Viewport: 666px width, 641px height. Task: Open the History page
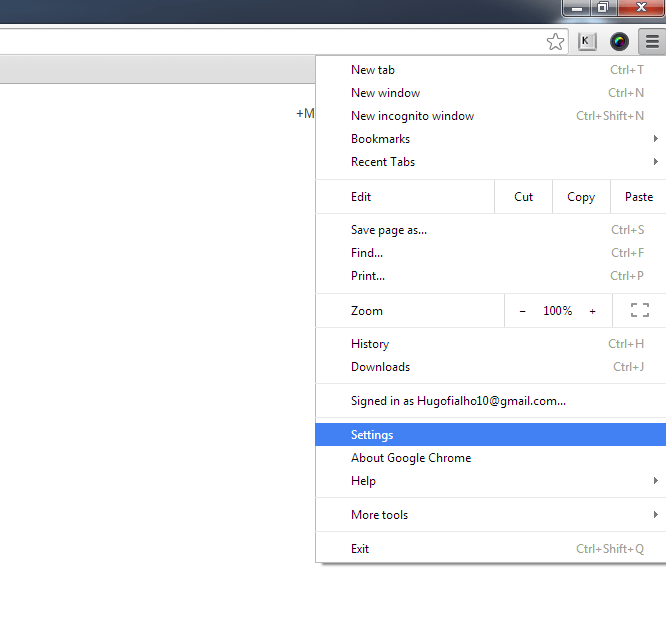pyautogui.click(x=370, y=344)
